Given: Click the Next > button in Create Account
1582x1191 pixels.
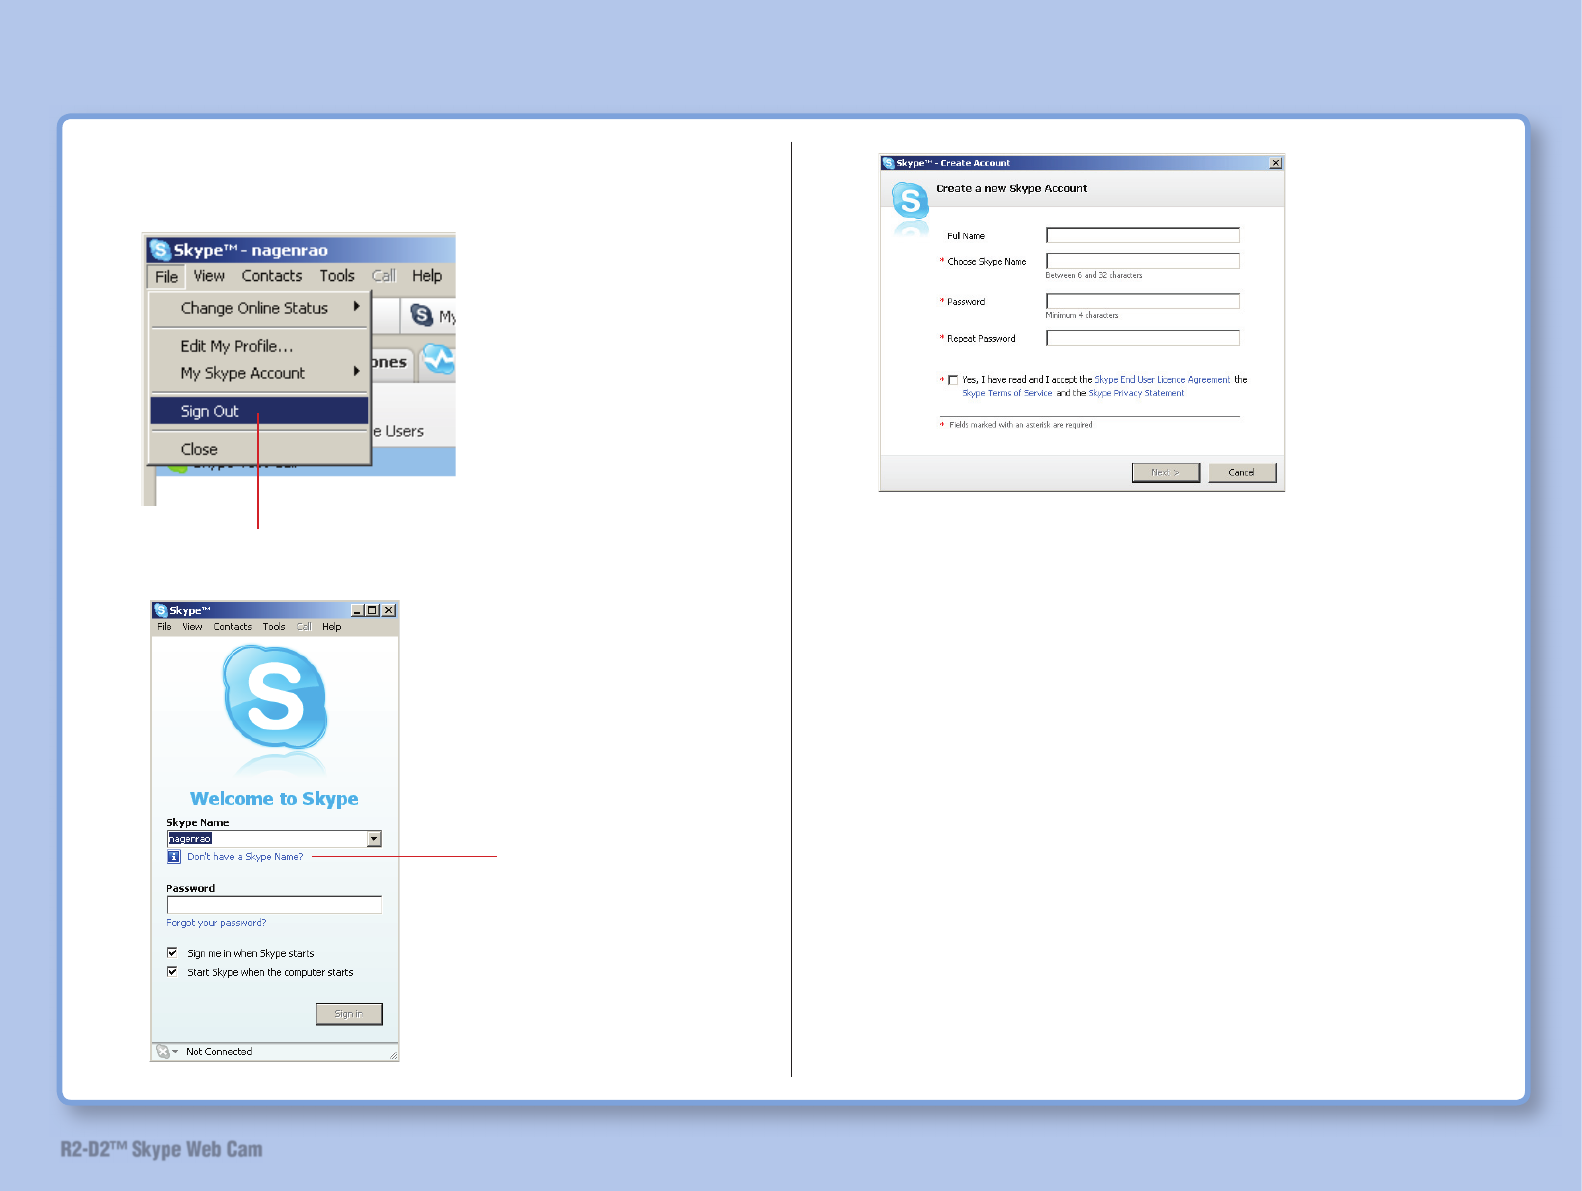Looking at the screenshot, I should click(x=1165, y=472).
